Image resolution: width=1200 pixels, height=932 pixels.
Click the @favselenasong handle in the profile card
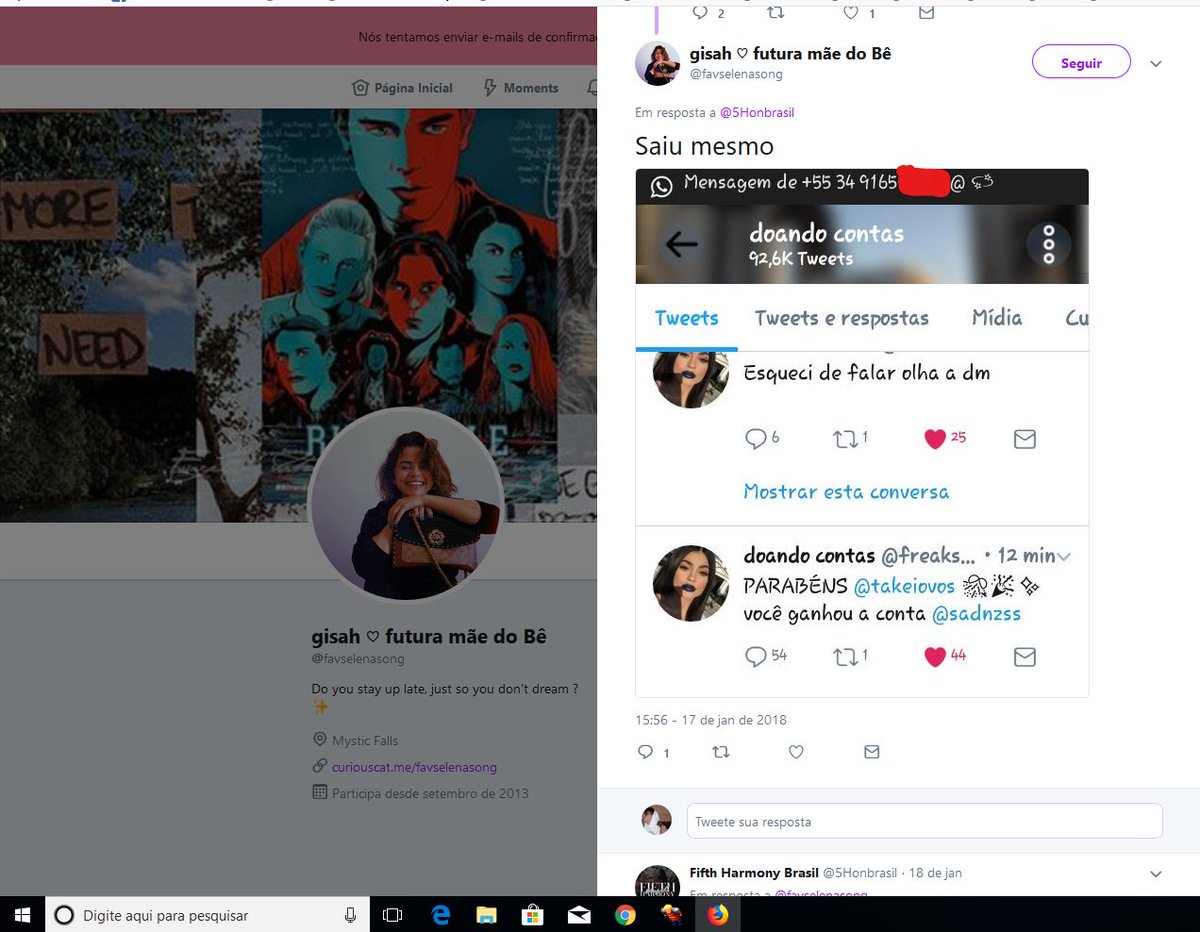[x=358, y=660]
